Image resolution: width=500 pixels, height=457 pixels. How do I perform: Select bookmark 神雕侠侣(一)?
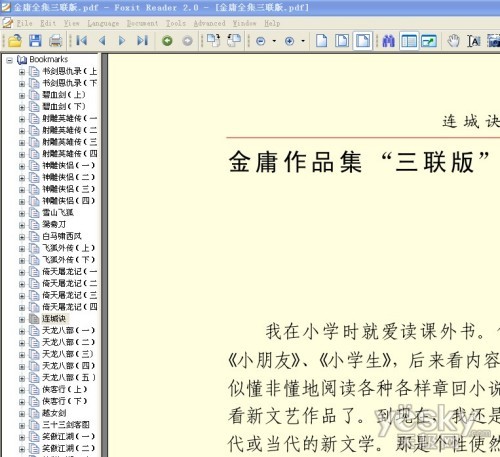tap(68, 165)
